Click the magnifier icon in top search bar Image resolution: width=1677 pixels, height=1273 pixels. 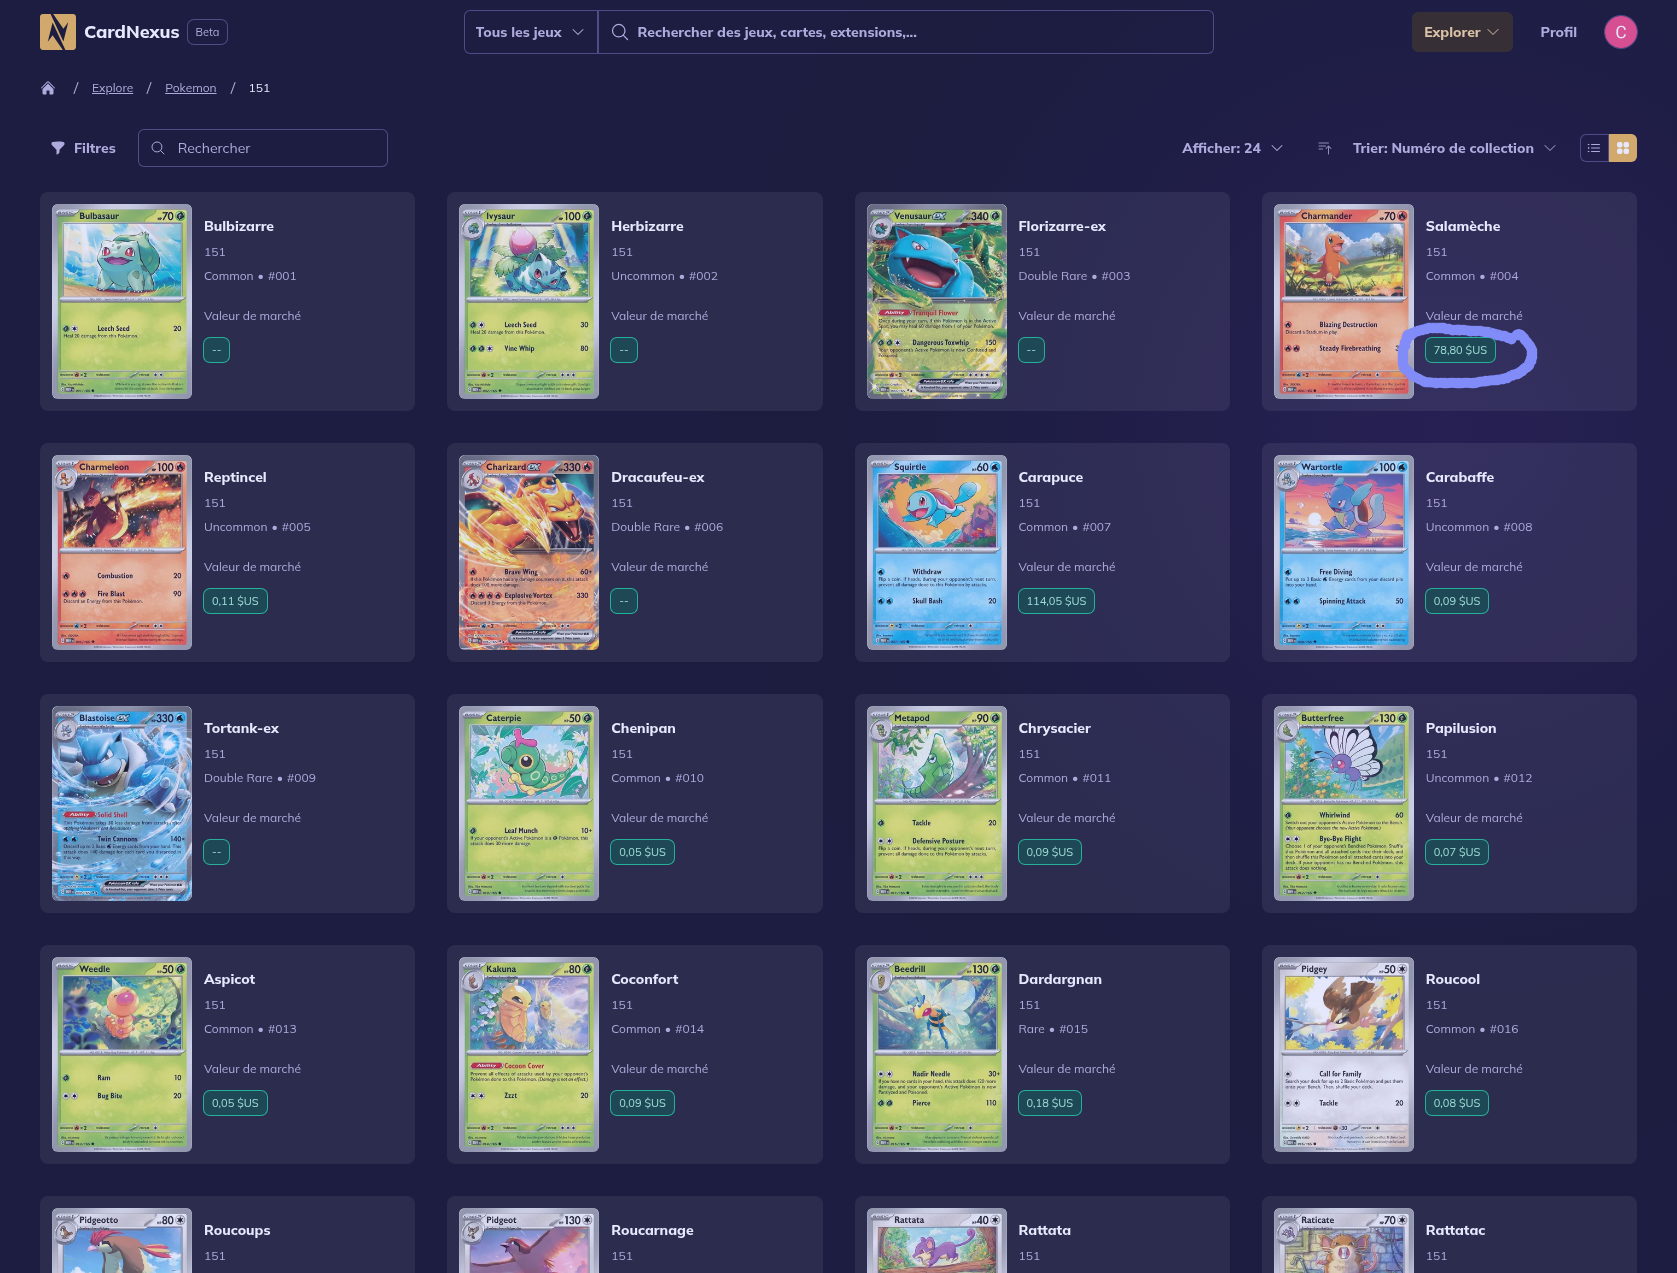click(x=620, y=32)
